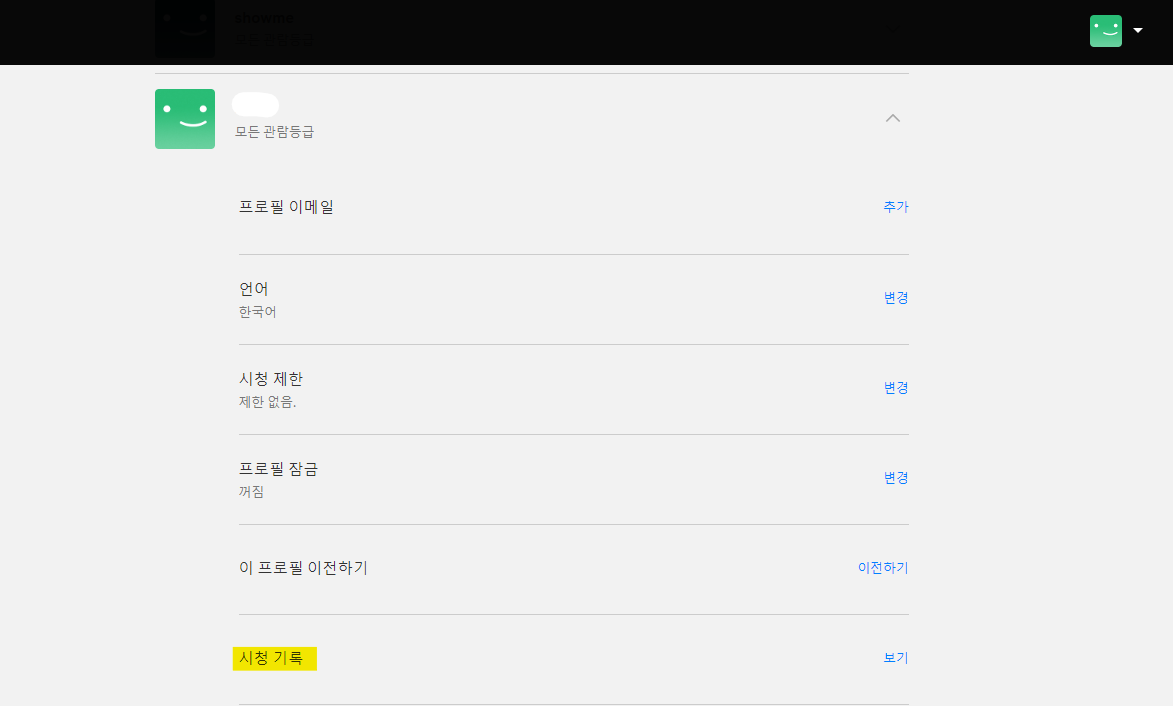This screenshot has height=706, width=1173.
Task: Click the dimmed showme profile avatar
Action: [185, 28]
